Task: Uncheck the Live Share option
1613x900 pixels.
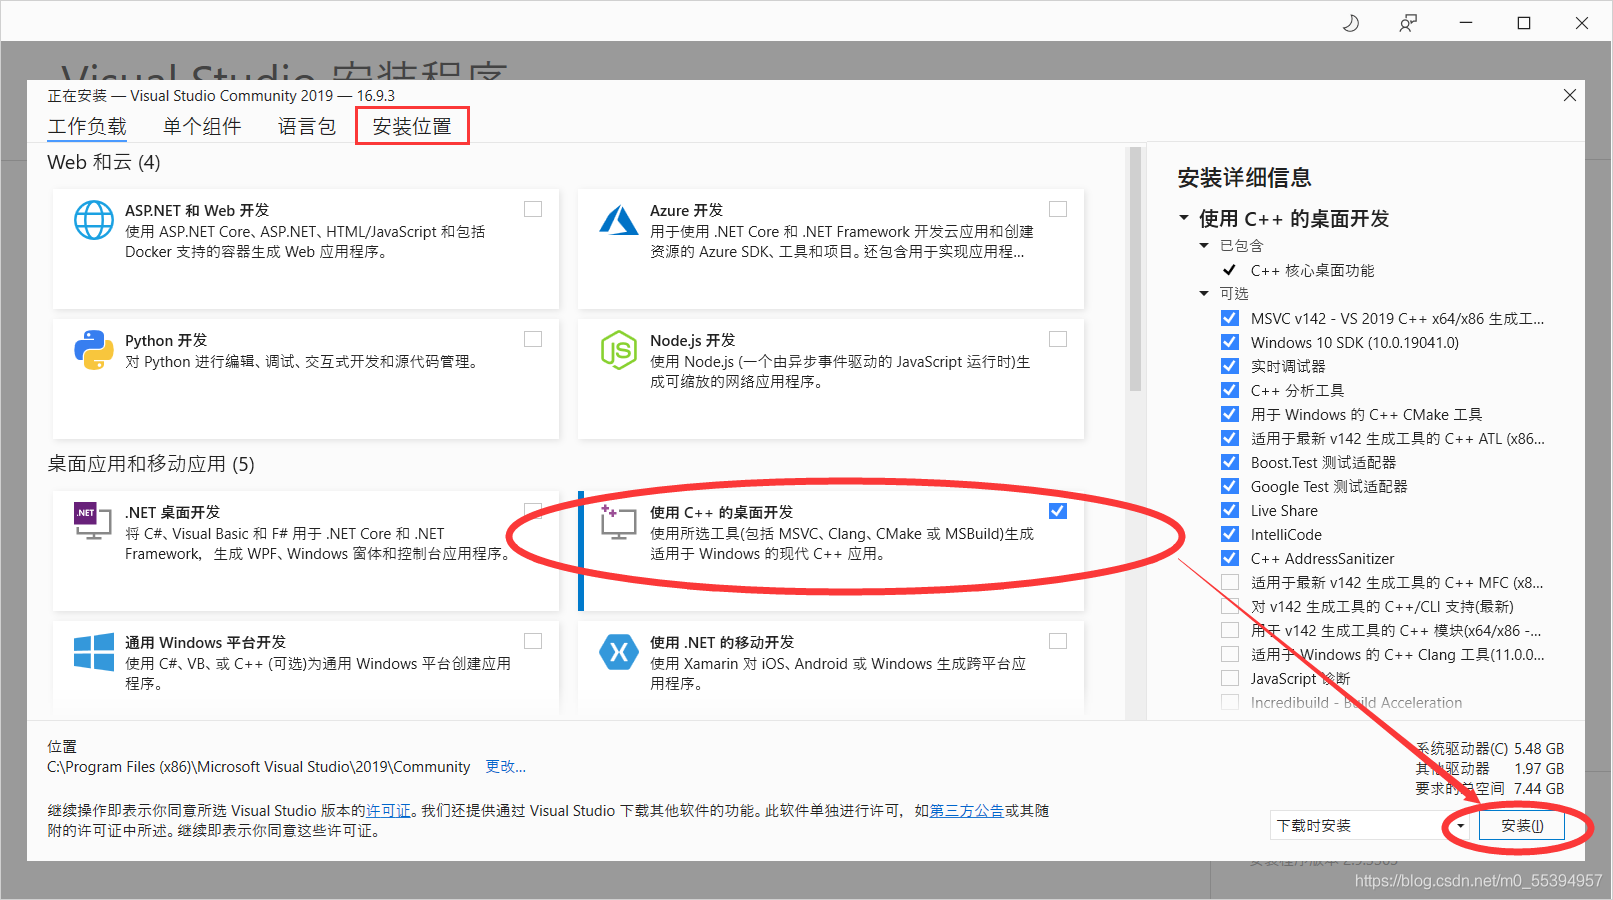Action: (x=1230, y=510)
